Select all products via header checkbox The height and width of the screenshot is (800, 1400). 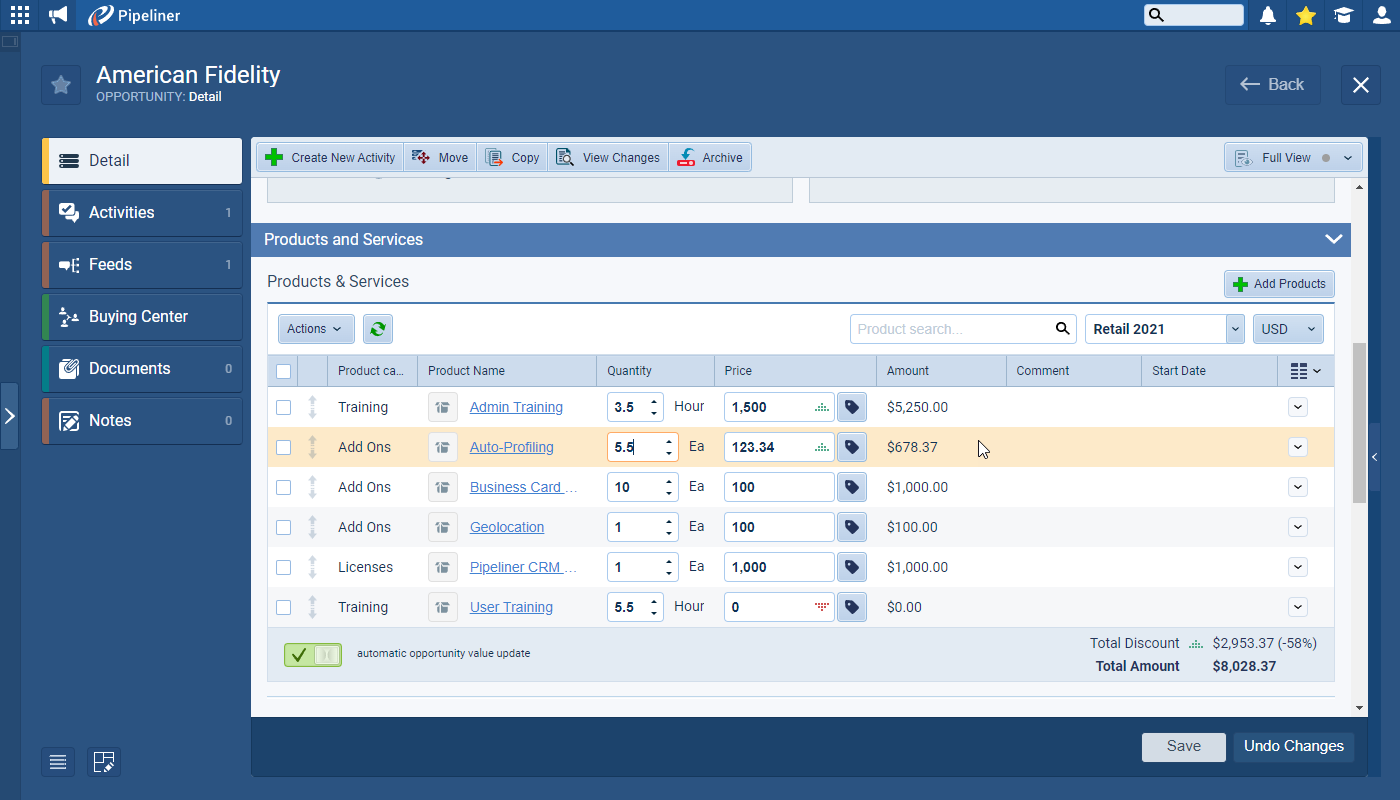pos(283,371)
